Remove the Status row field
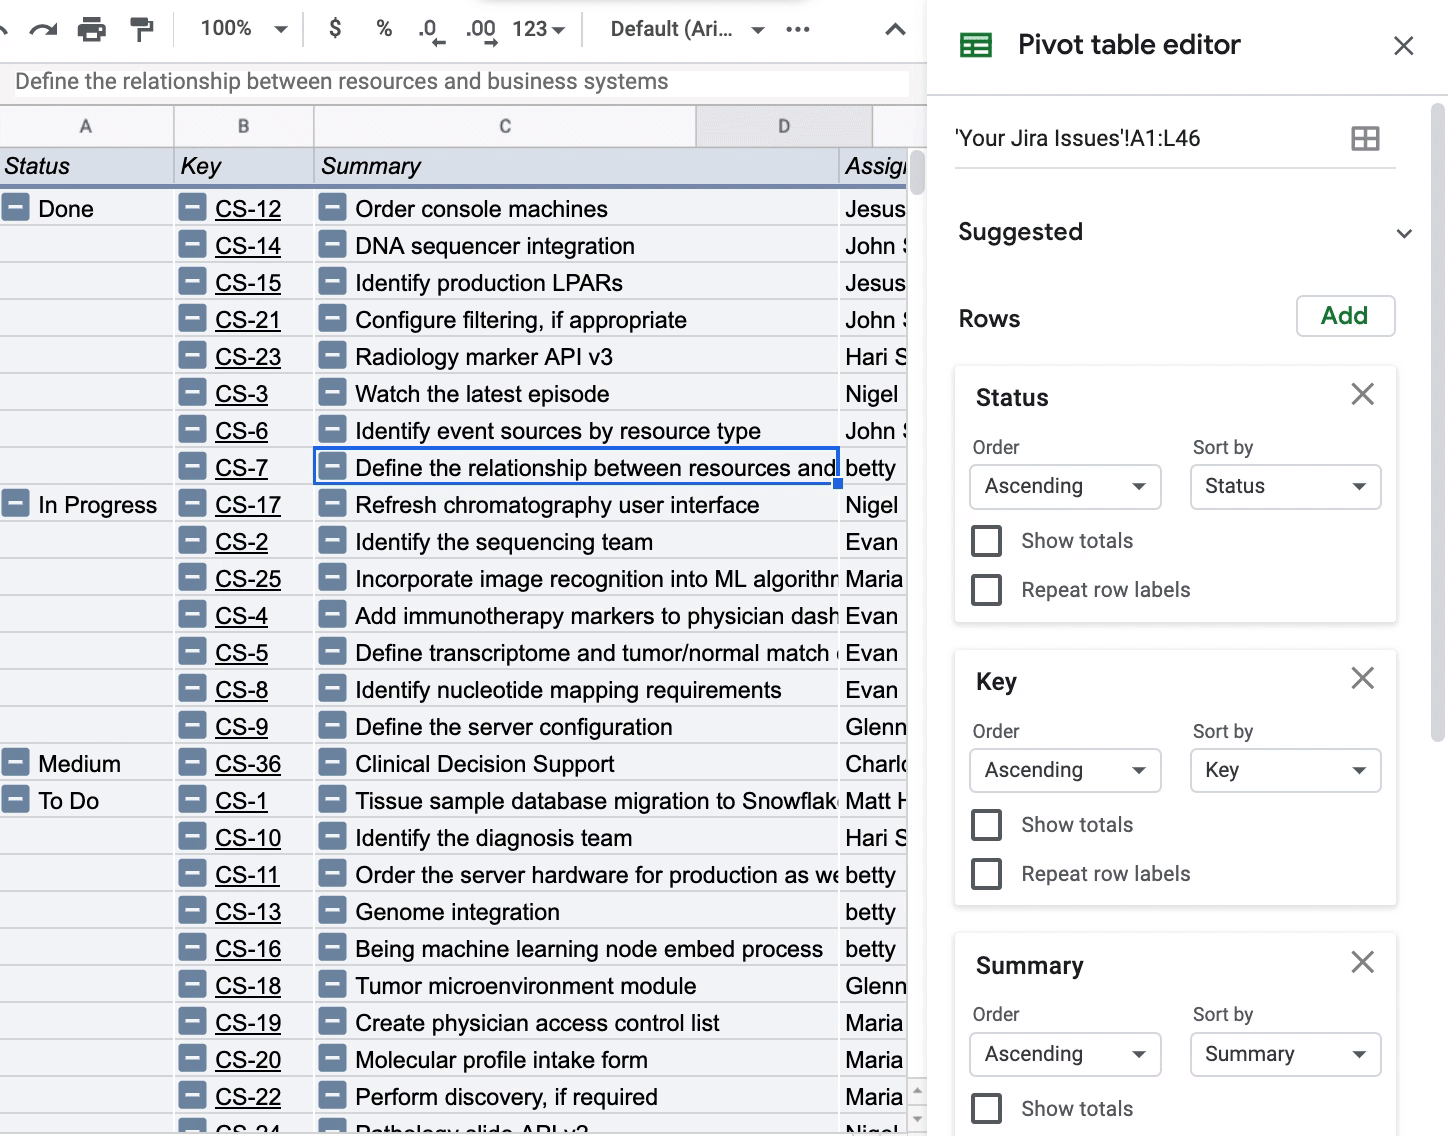 point(1362,395)
